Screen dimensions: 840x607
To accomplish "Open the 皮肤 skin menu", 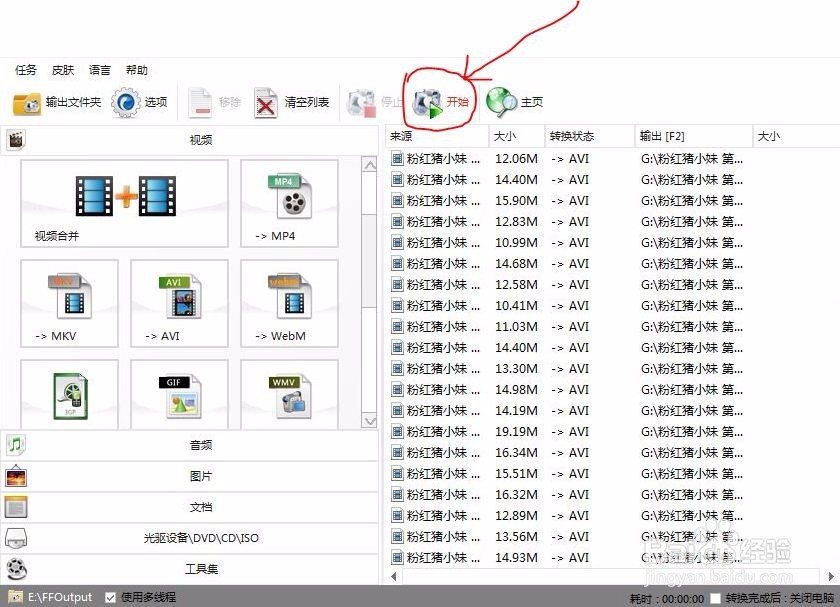I will tap(63, 70).
